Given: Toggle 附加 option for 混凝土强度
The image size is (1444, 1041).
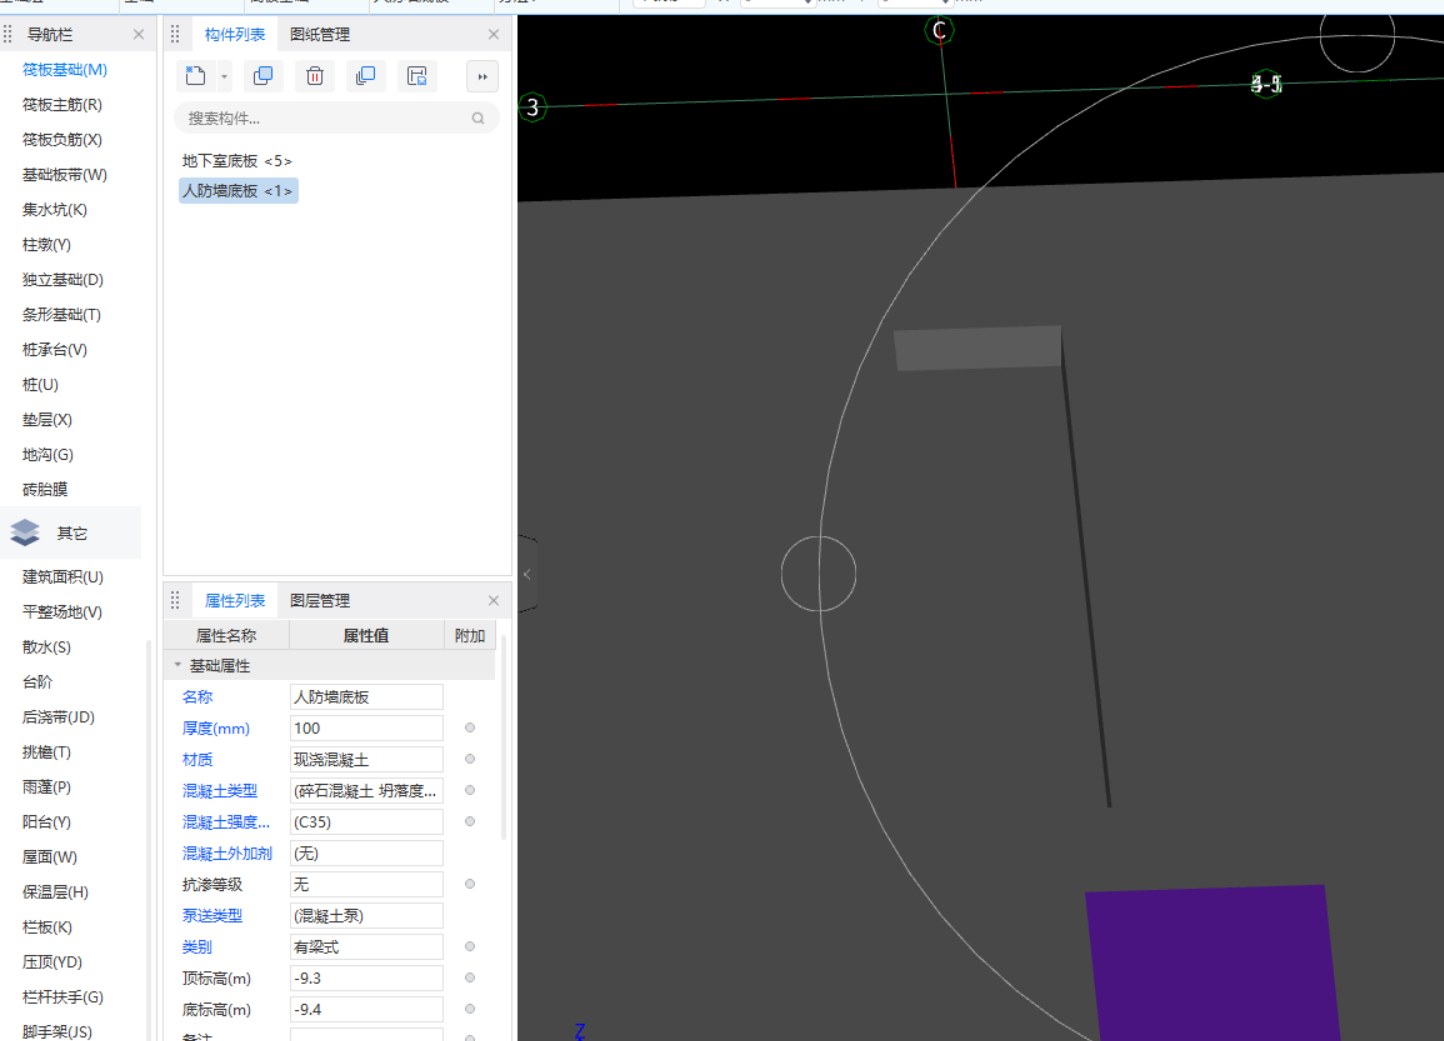Looking at the screenshot, I should pos(470,821).
